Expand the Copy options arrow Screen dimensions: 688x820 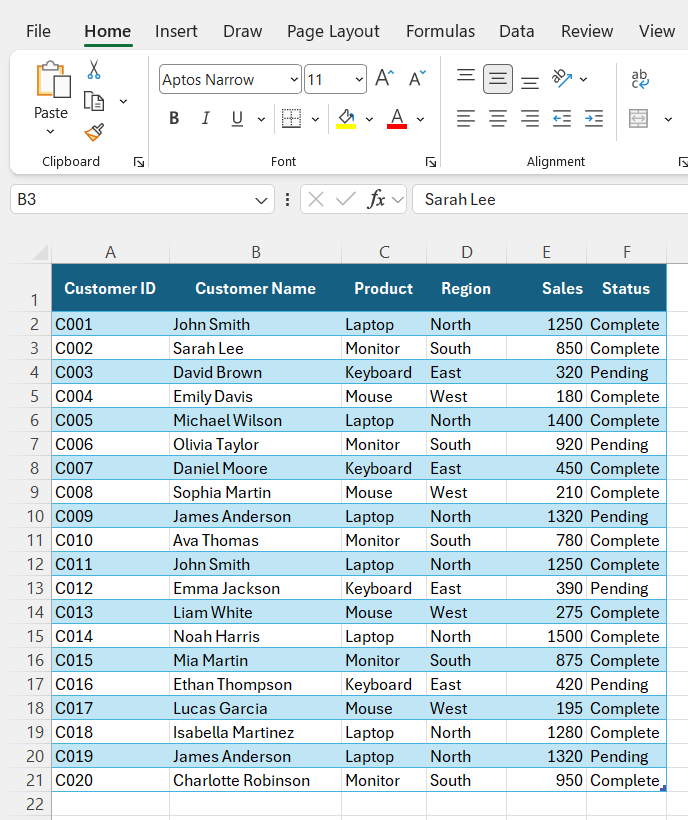[123, 101]
